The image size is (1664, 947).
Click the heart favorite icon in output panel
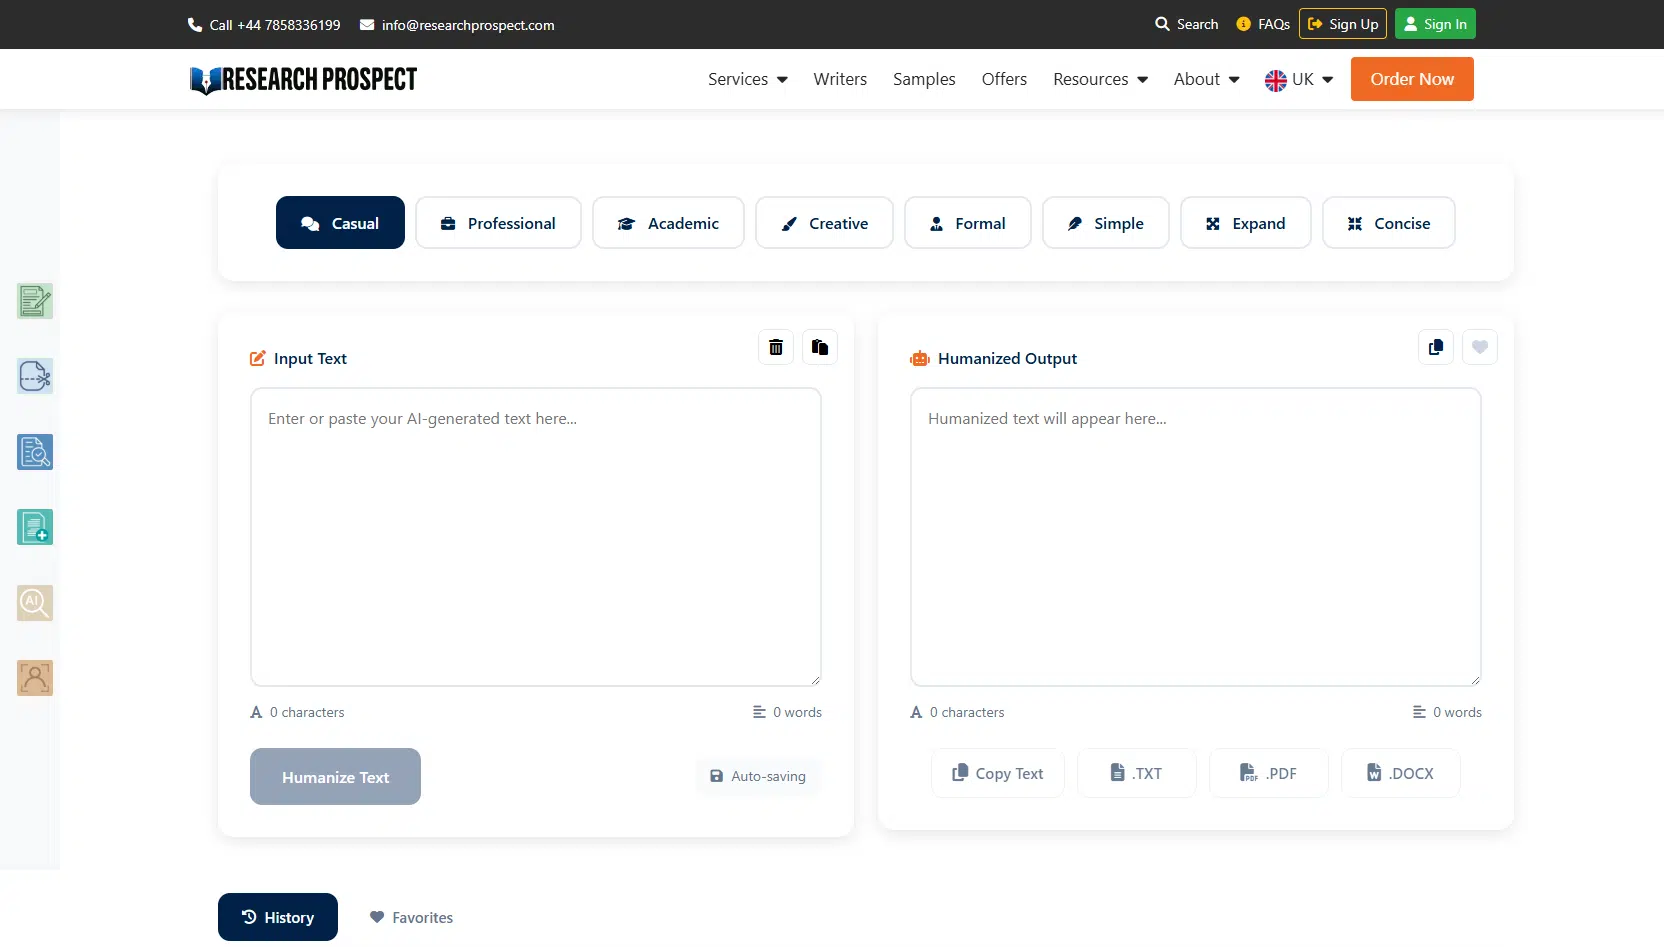(x=1479, y=347)
